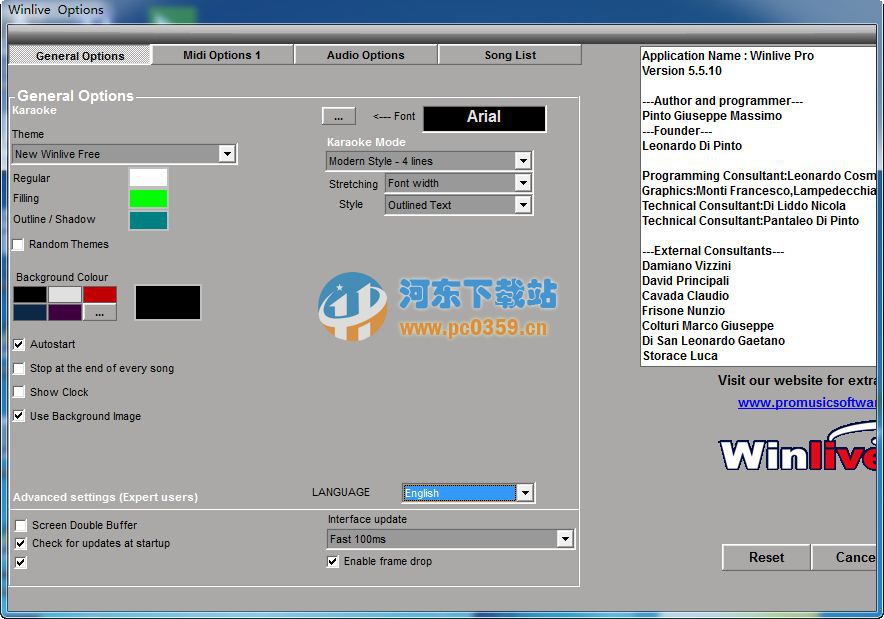The image size is (884, 619).
Task: Open the Audio Options tab
Action: tap(365, 55)
